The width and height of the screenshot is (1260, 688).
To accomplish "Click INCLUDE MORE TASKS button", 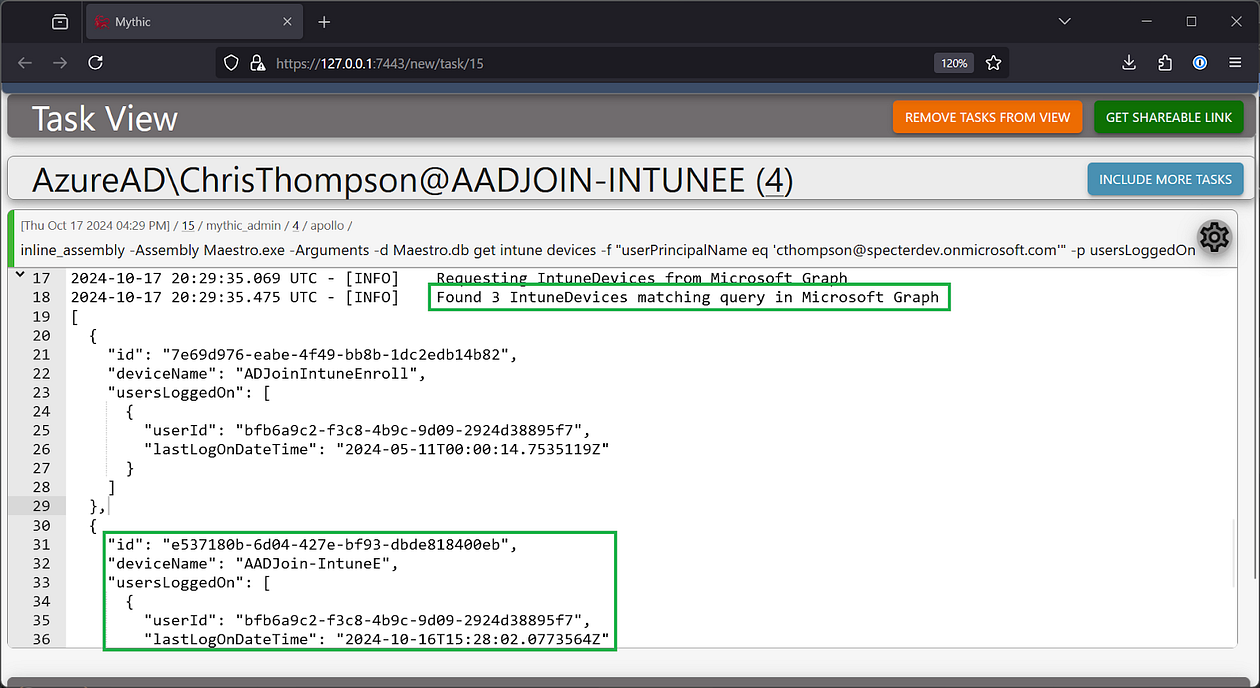I will click(1165, 179).
